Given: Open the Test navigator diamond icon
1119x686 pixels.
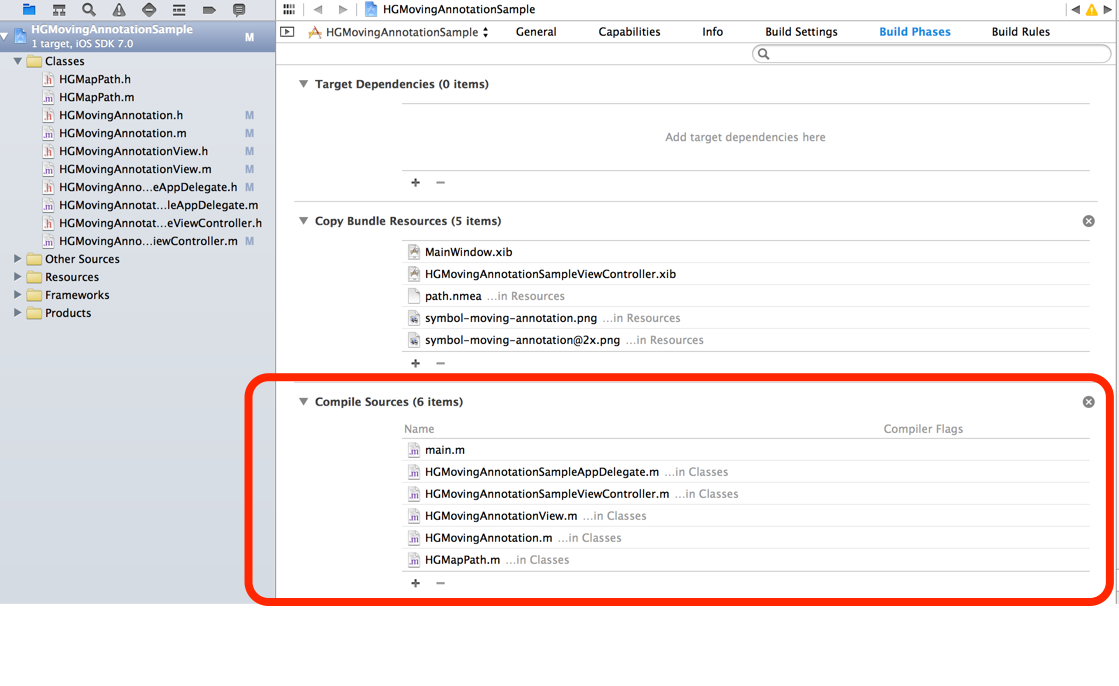Looking at the screenshot, I should tap(149, 9).
